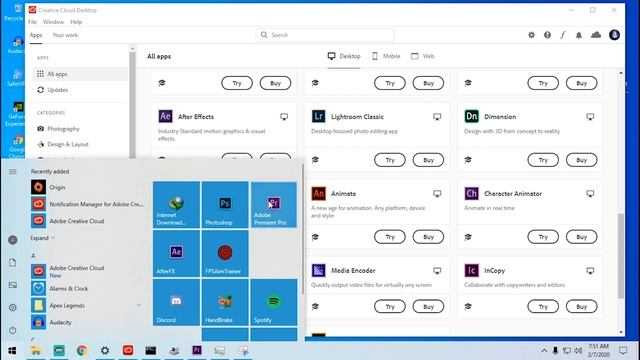640x360 pixels.
Task: Open the Help menu
Action: pyautogui.click(x=76, y=22)
